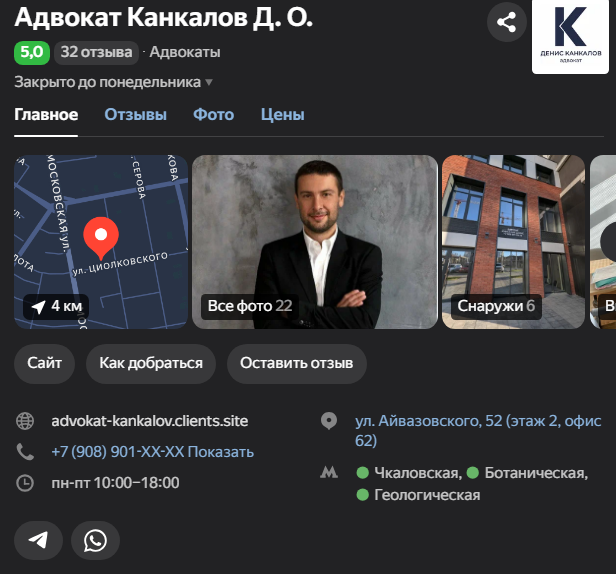This screenshot has height=574, width=616.
Task: Click the 'Как добраться' button
Action: click(151, 363)
